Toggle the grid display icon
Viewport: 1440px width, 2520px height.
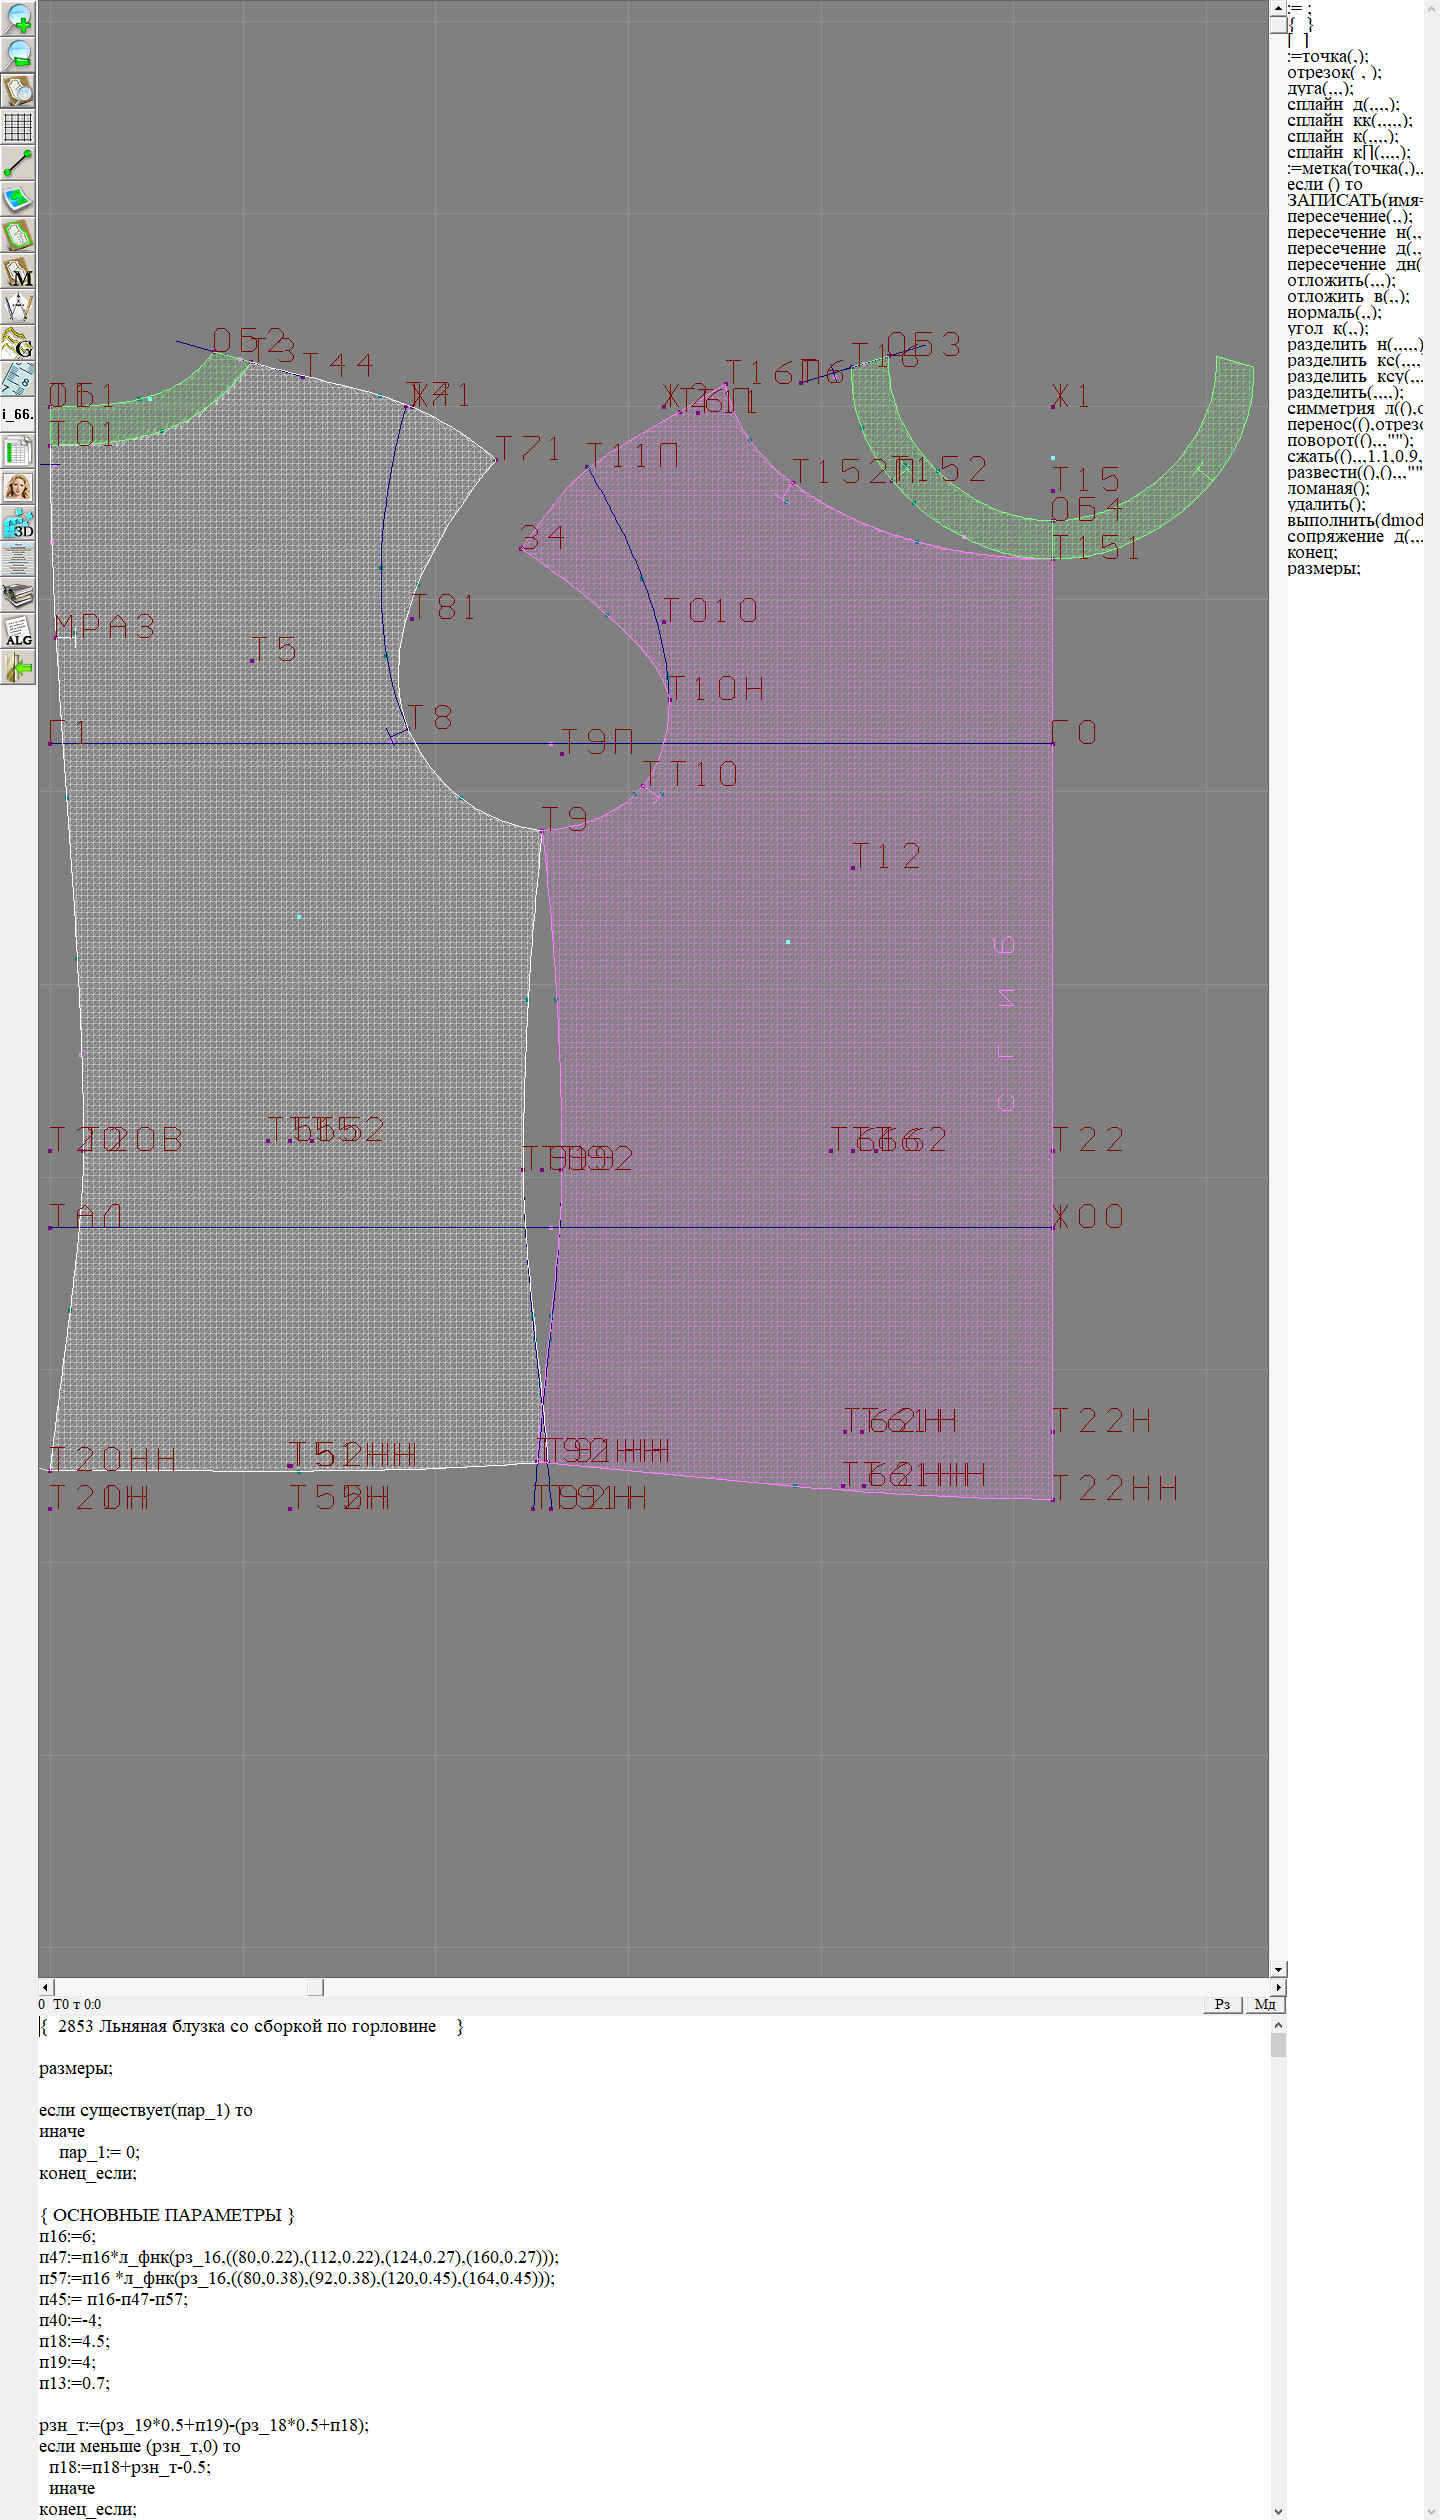18,127
